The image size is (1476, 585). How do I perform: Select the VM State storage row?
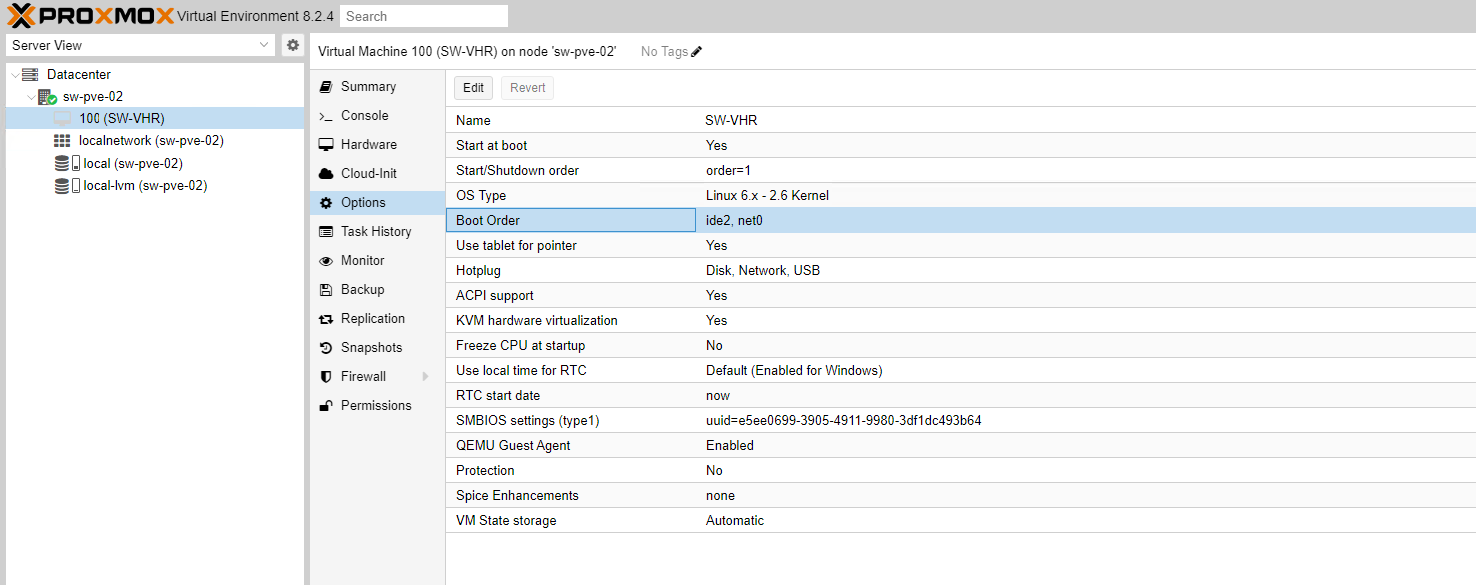(960, 520)
